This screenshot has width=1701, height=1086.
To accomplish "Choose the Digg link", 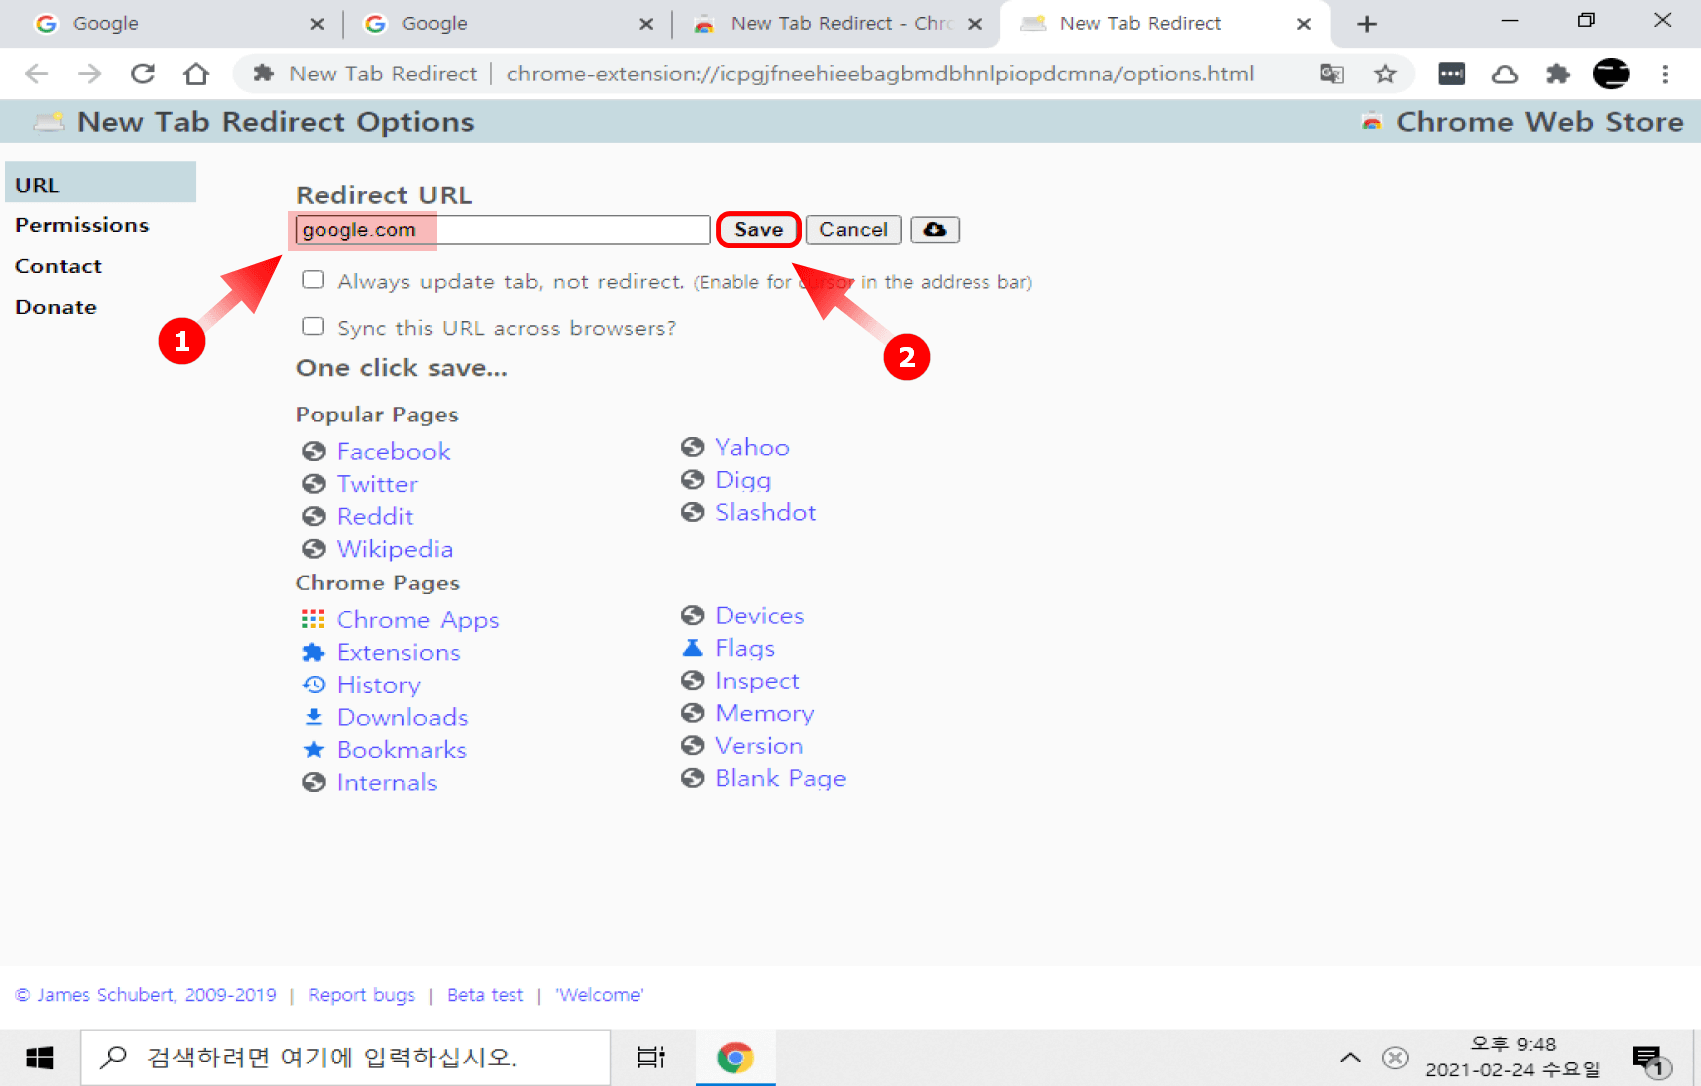I will (x=743, y=480).
